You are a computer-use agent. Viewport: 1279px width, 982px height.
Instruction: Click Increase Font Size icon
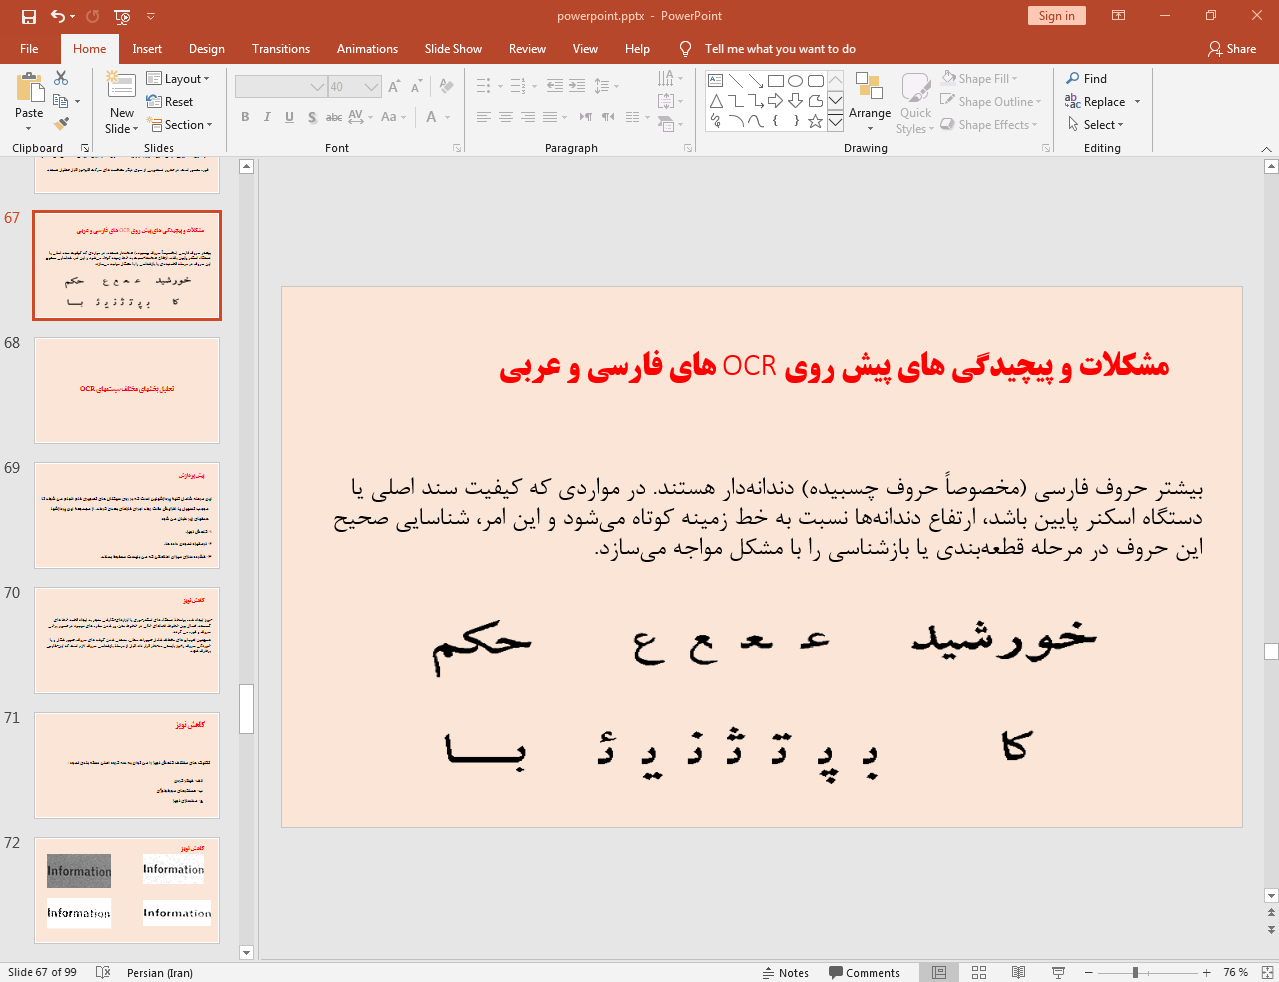tap(394, 87)
